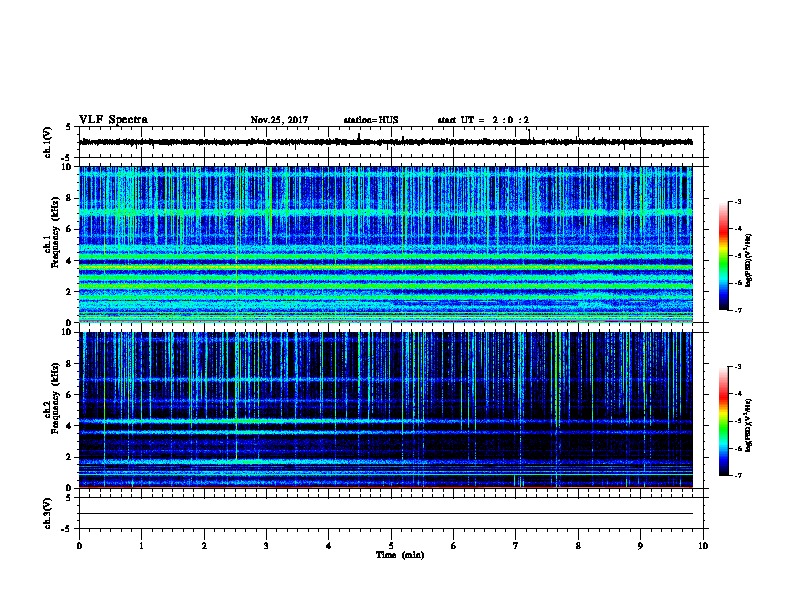Click the "7" tick on the time axis
Image resolution: width=792 pixels, height=612 pixels.
(516, 546)
